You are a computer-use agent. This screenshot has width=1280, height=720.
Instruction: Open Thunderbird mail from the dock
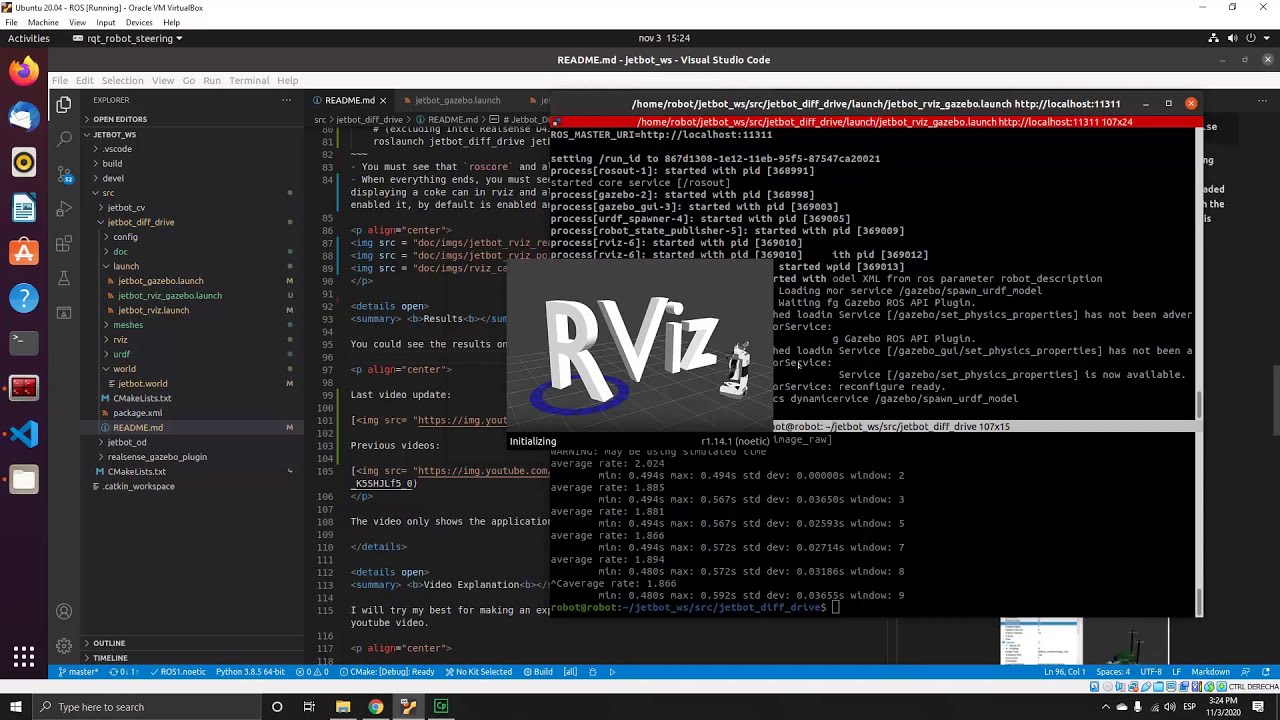[x=24, y=117]
